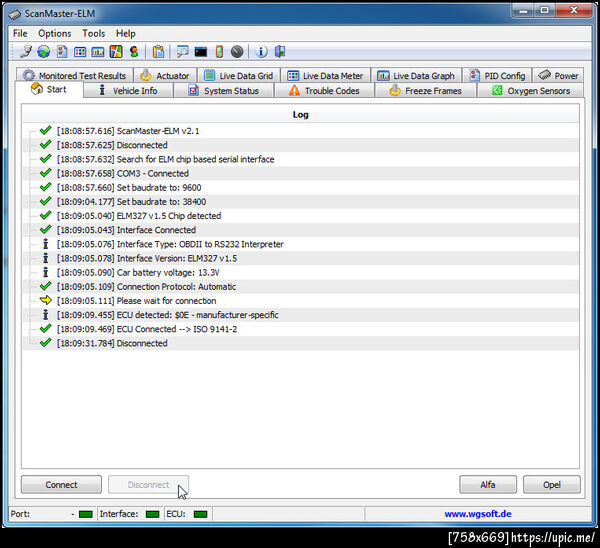Click the yellow arrow icon beside 'Please wait for connection'

pos(46,300)
